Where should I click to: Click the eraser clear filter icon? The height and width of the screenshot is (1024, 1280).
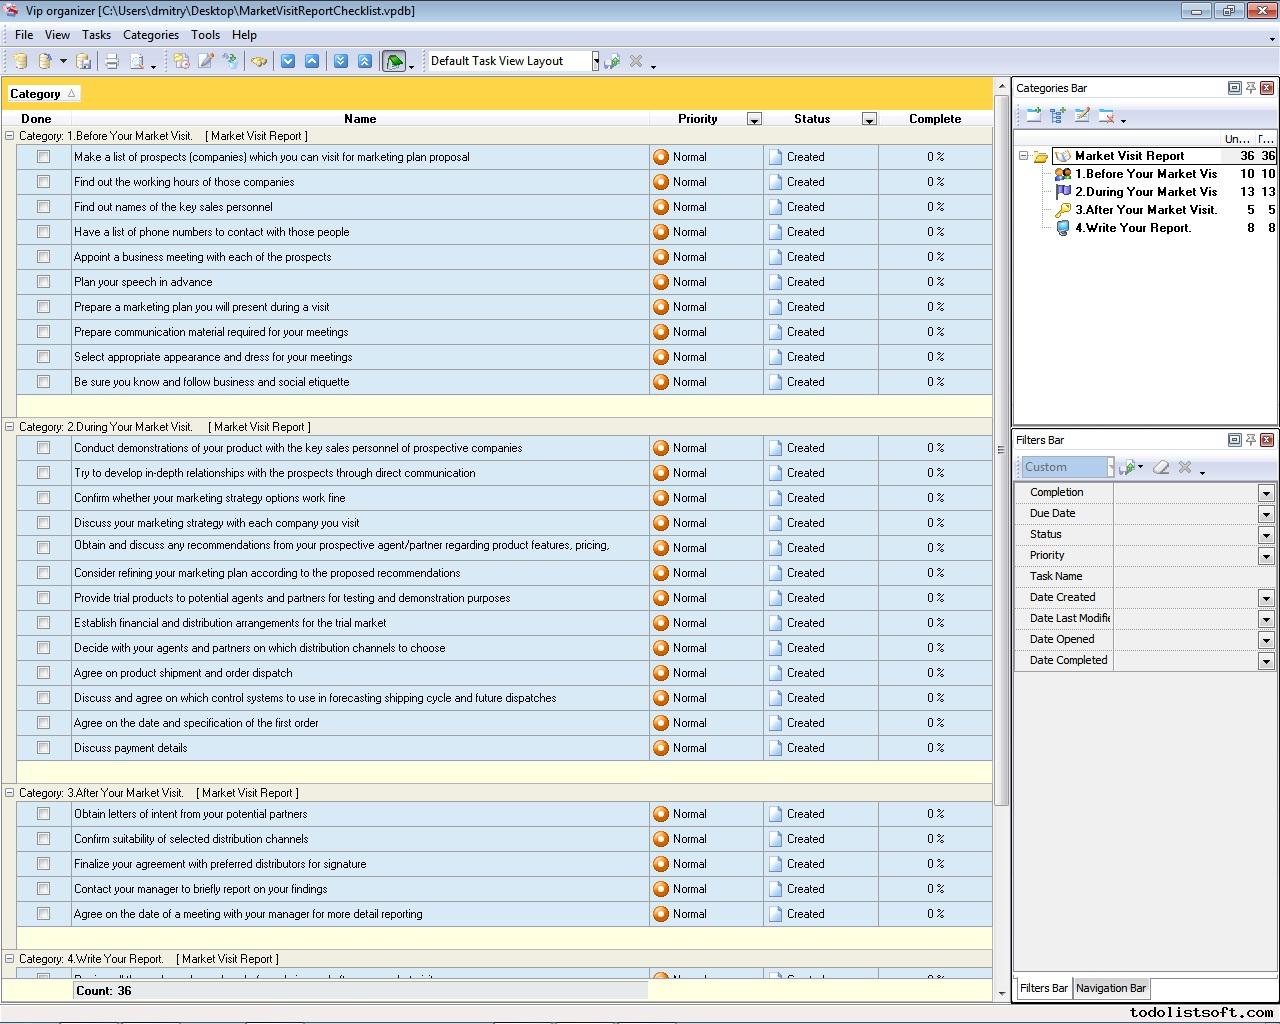[x=1161, y=467]
